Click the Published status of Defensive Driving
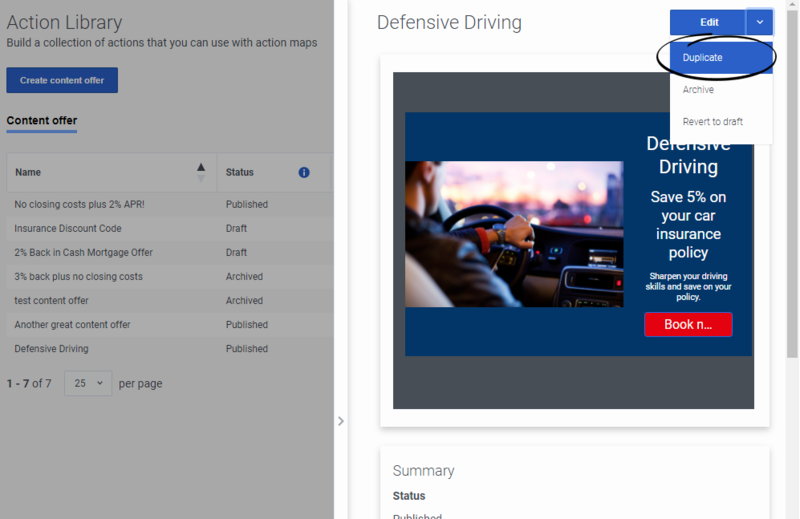Screen dimensions: 800x519 pyautogui.click(x=247, y=349)
